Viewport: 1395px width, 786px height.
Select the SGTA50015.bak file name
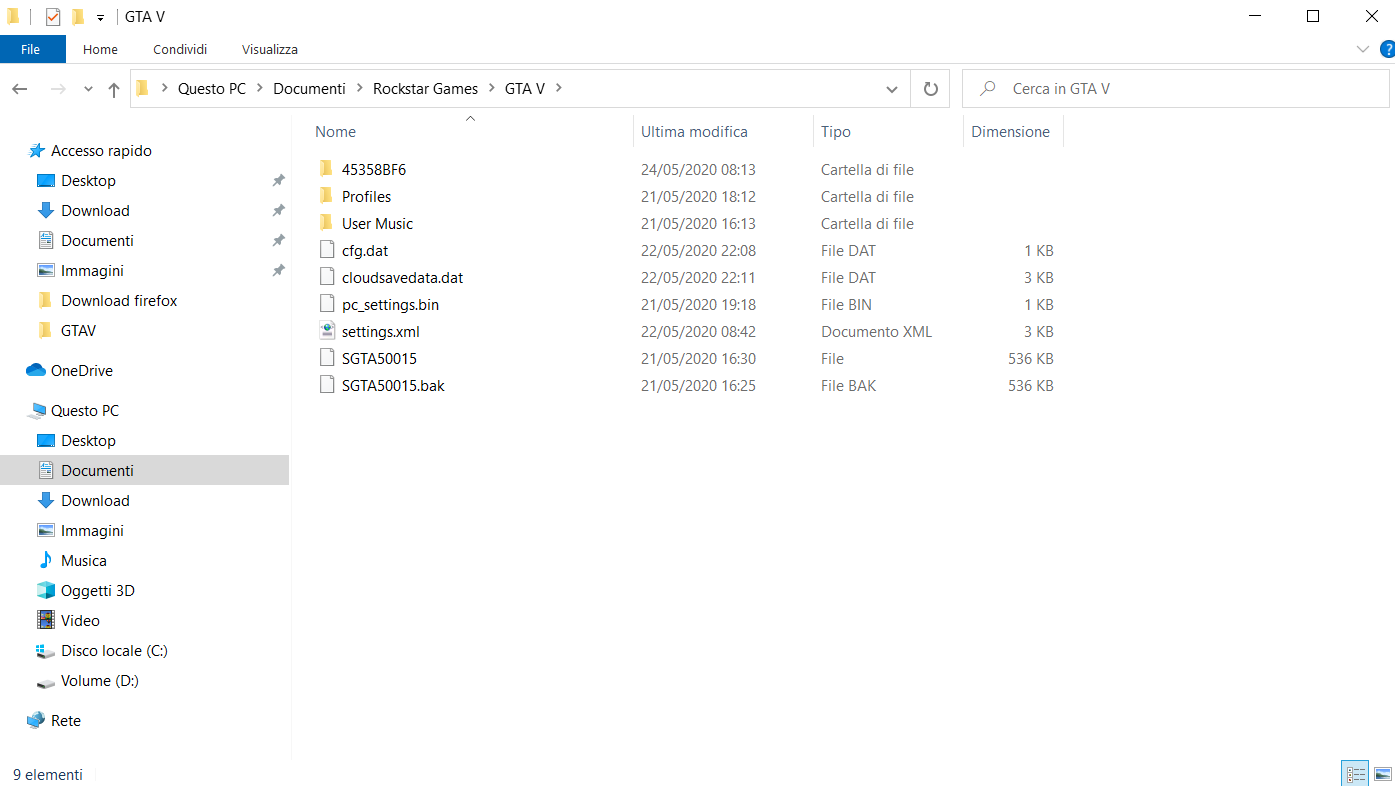[x=393, y=386]
